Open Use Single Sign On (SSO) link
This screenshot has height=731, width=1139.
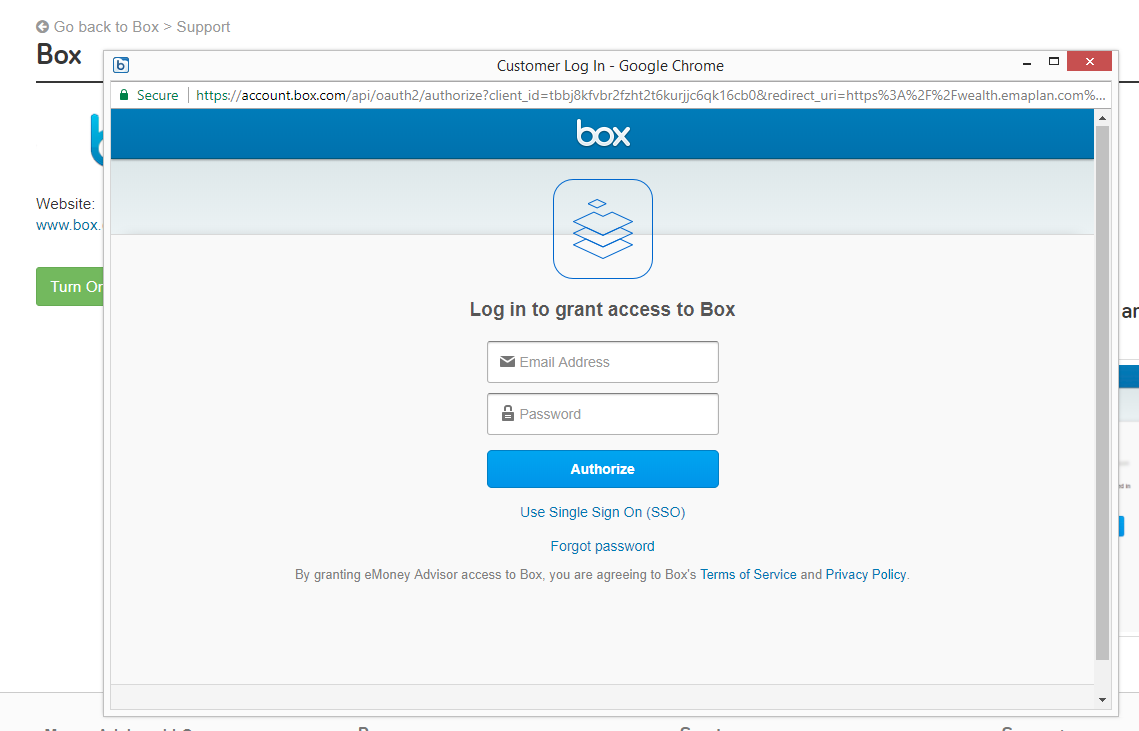coord(602,512)
